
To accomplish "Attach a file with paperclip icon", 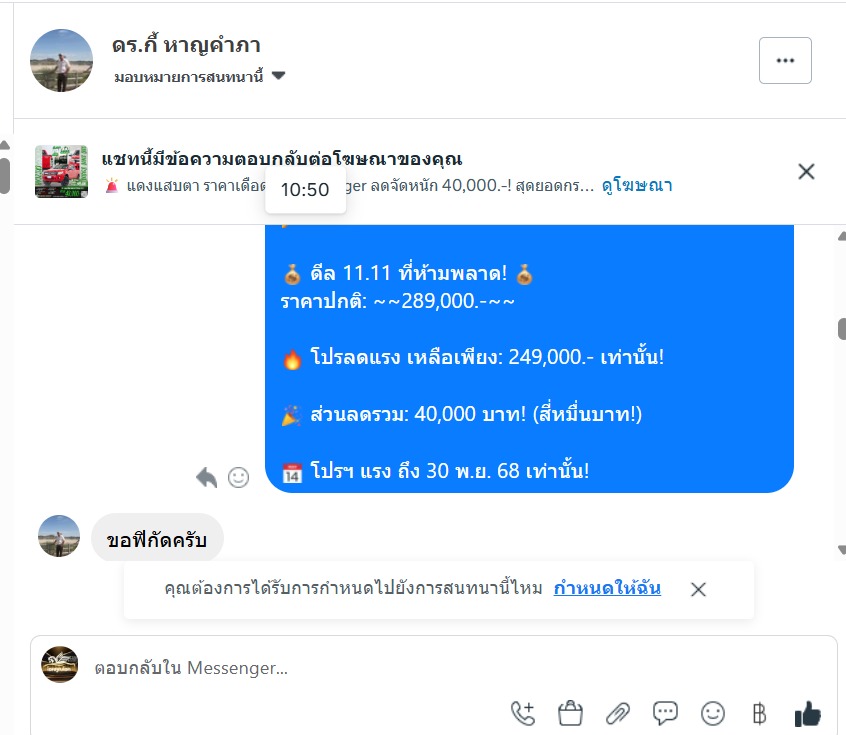I will [618, 713].
